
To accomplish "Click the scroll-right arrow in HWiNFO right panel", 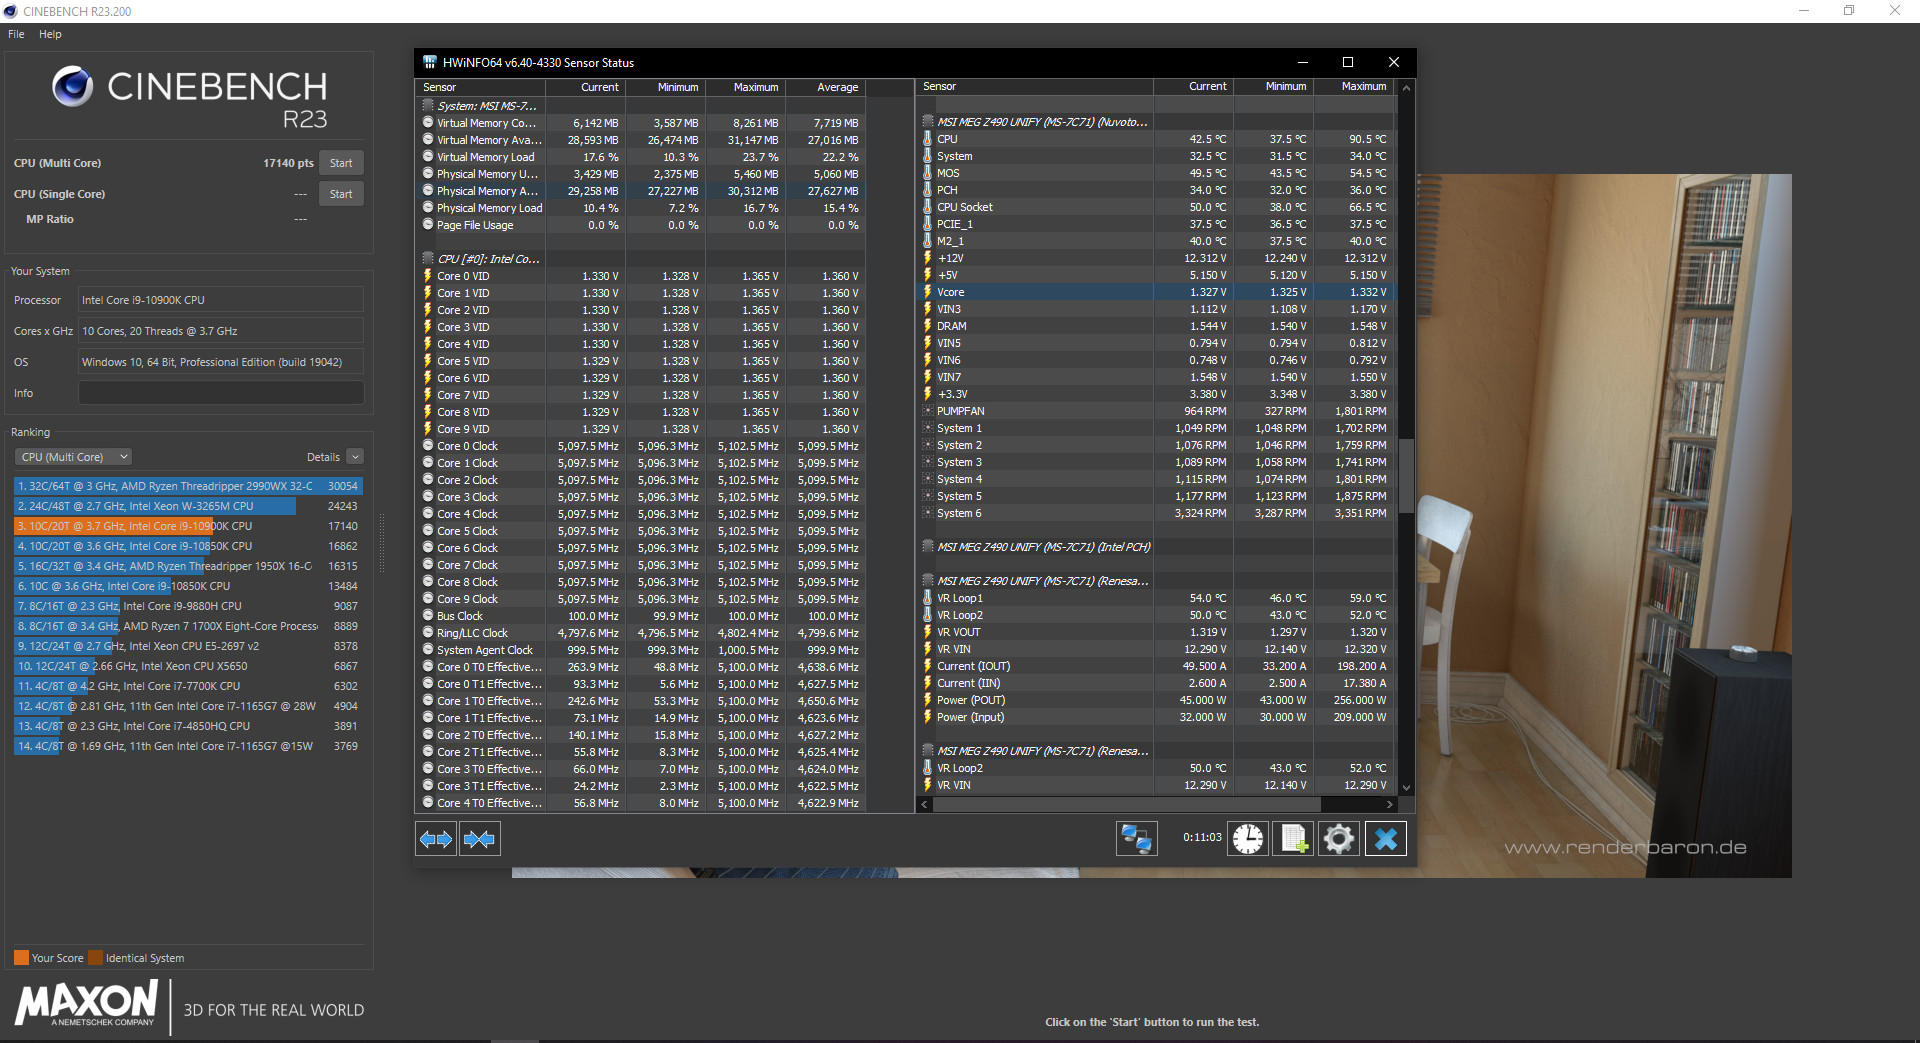I will pos(1389,804).
